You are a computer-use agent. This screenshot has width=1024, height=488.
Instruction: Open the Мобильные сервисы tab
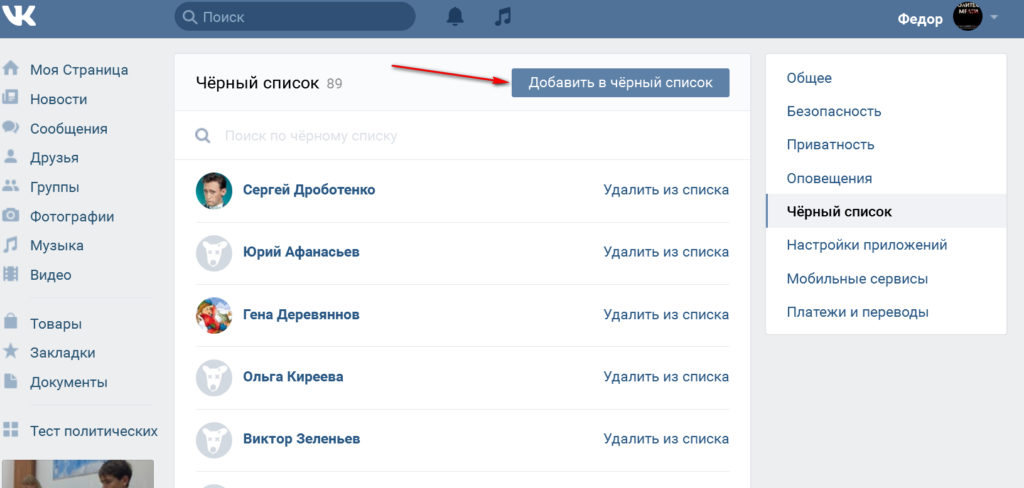pos(886,279)
